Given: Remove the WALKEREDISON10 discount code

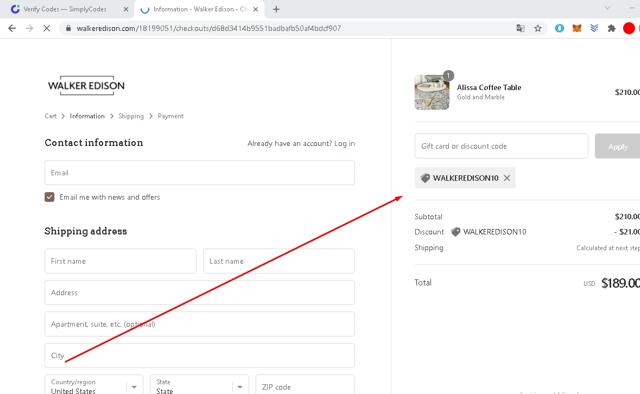Looking at the screenshot, I should (x=507, y=178).
